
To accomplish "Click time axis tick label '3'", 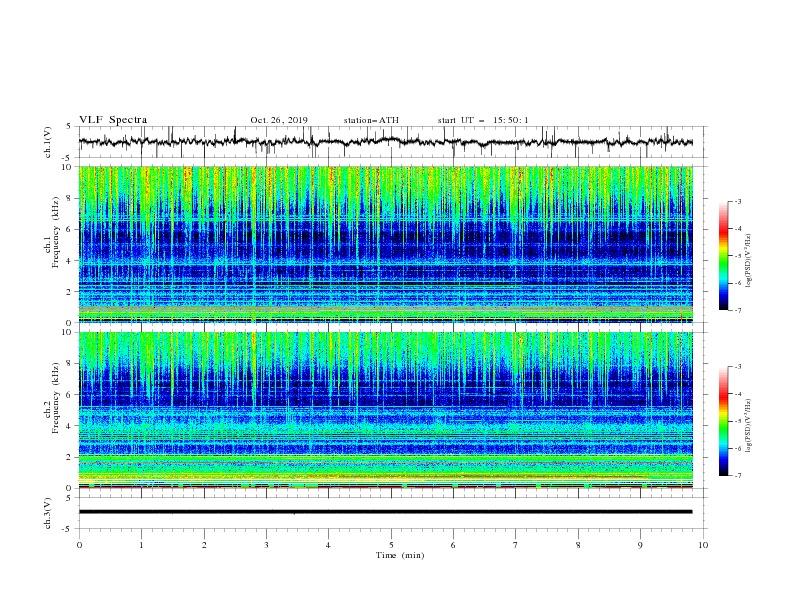I will [x=266, y=545].
